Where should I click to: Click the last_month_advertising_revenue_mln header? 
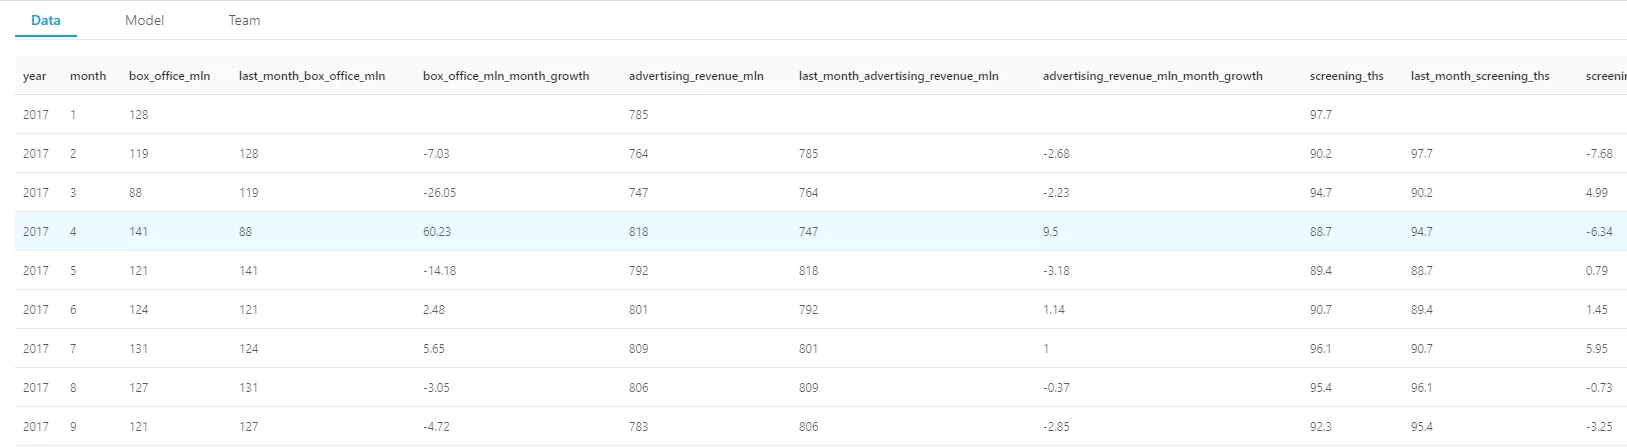tap(898, 76)
